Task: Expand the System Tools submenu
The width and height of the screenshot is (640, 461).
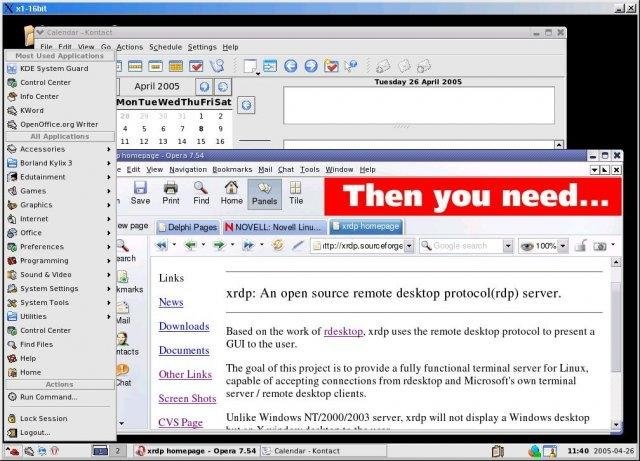Action: [x=60, y=303]
